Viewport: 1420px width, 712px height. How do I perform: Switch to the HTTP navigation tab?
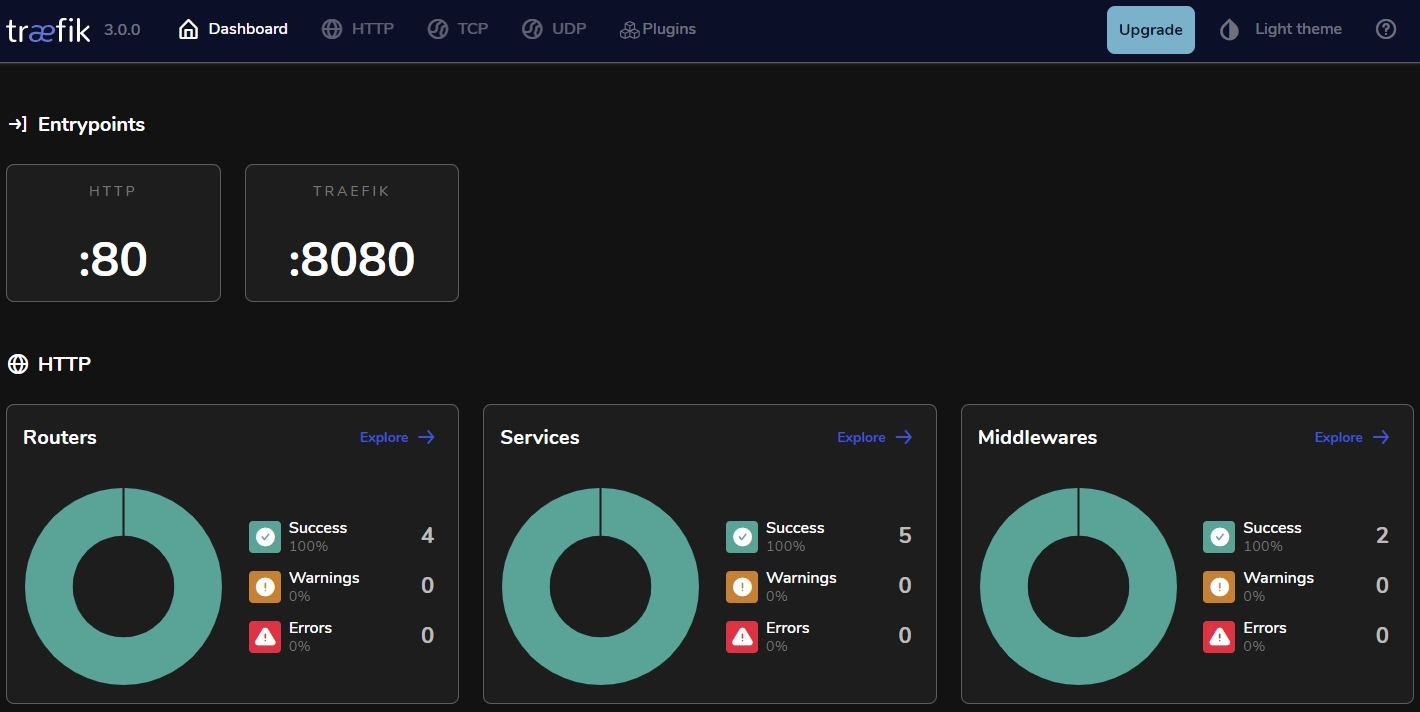pyautogui.click(x=358, y=29)
